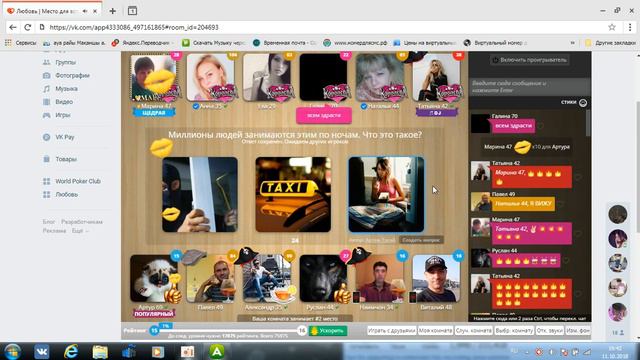
Task: Click the Моя комната button
Action: pyautogui.click(x=435, y=331)
